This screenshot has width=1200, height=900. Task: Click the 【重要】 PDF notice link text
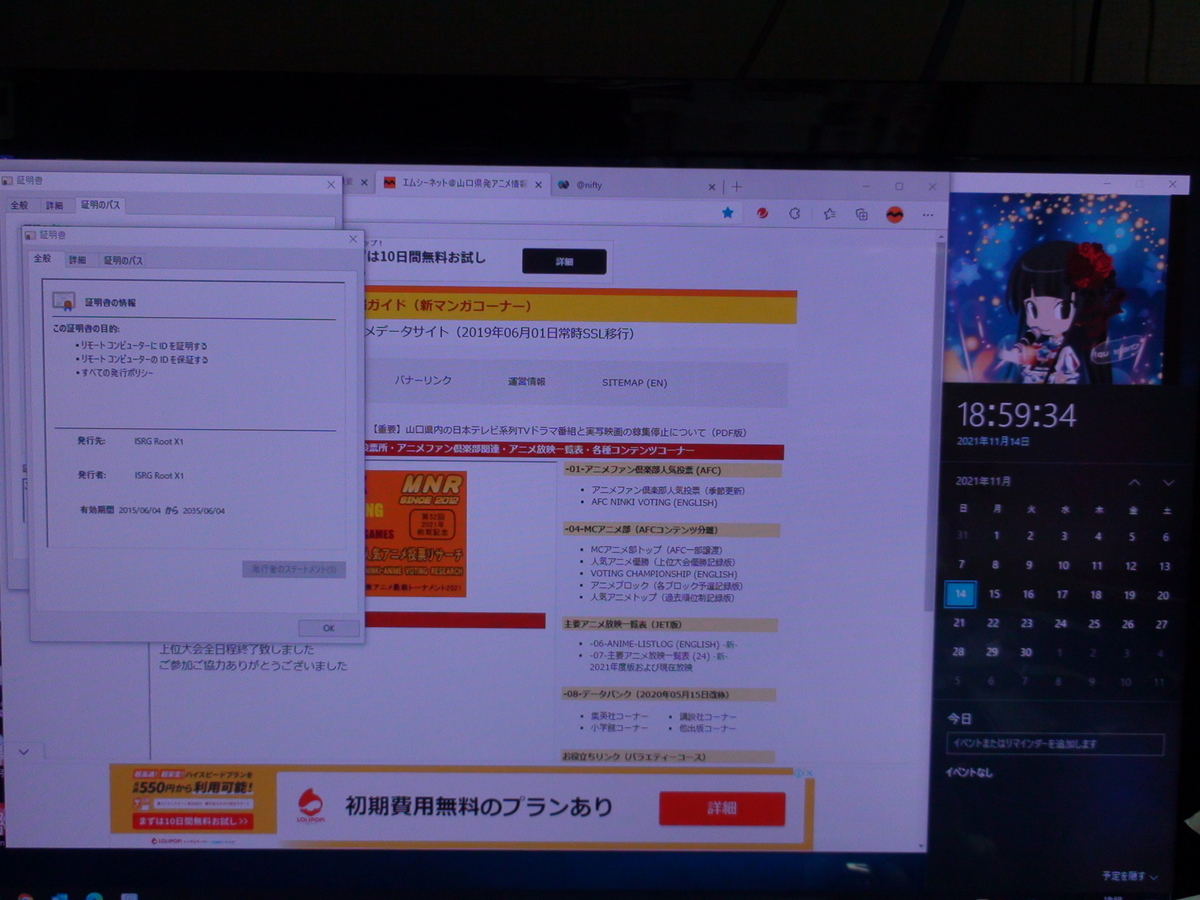click(x=558, y=432)
